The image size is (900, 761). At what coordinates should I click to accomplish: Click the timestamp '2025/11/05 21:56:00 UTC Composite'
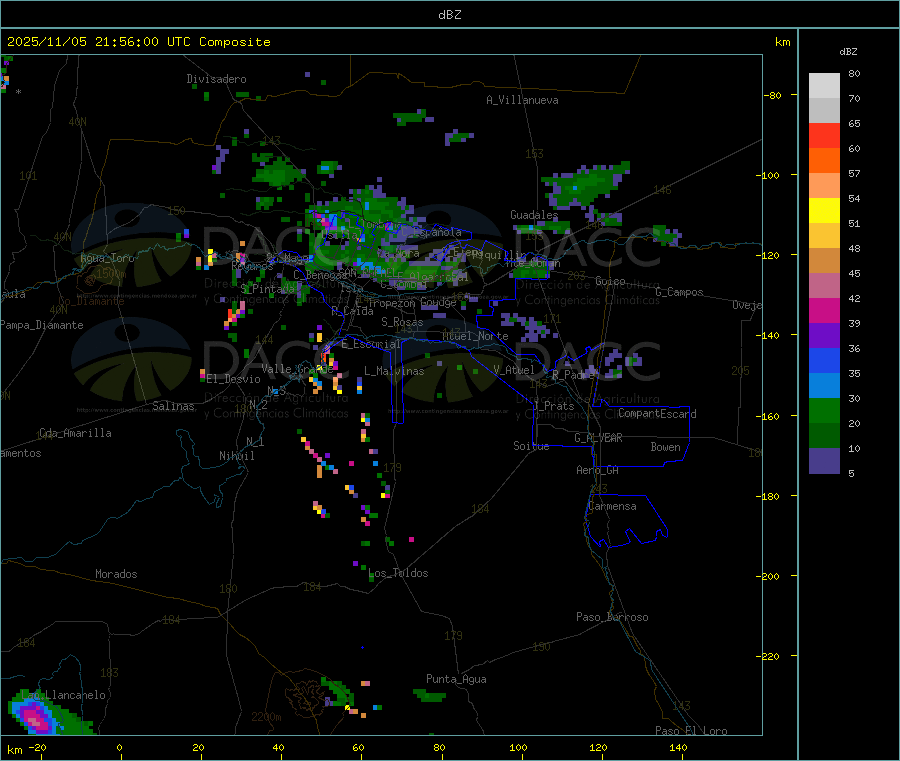[138, 42]
